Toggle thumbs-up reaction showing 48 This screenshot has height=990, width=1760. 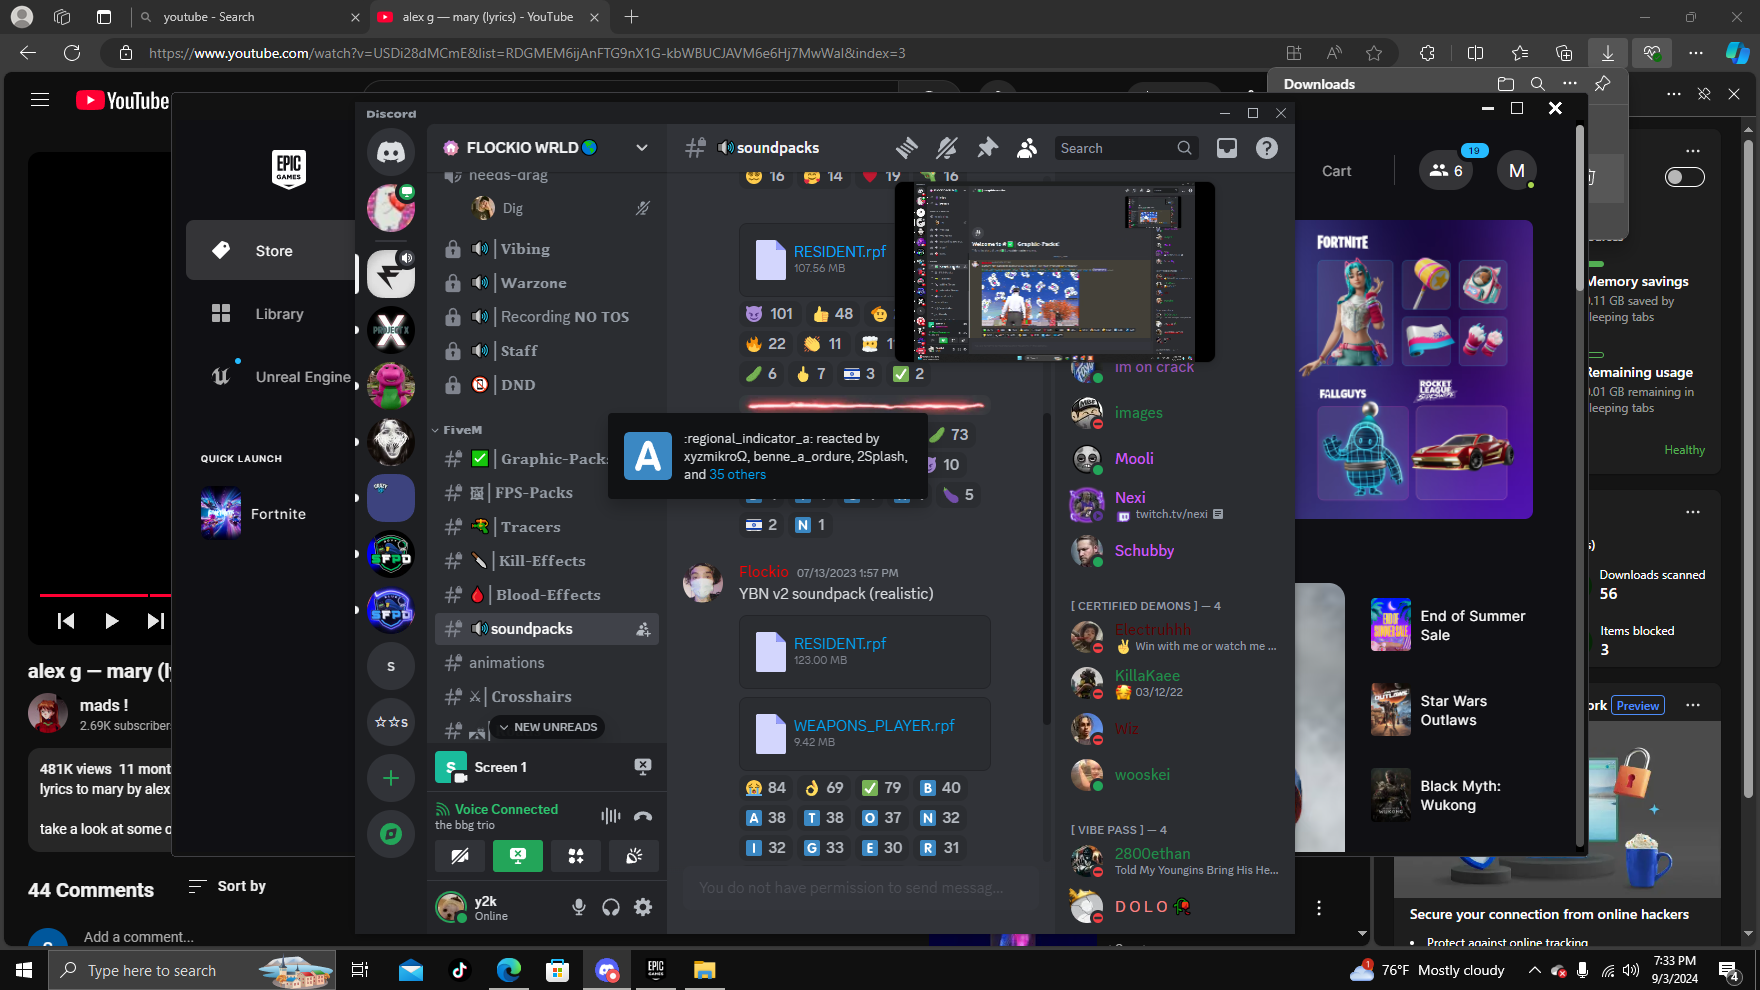pos(833,314)
